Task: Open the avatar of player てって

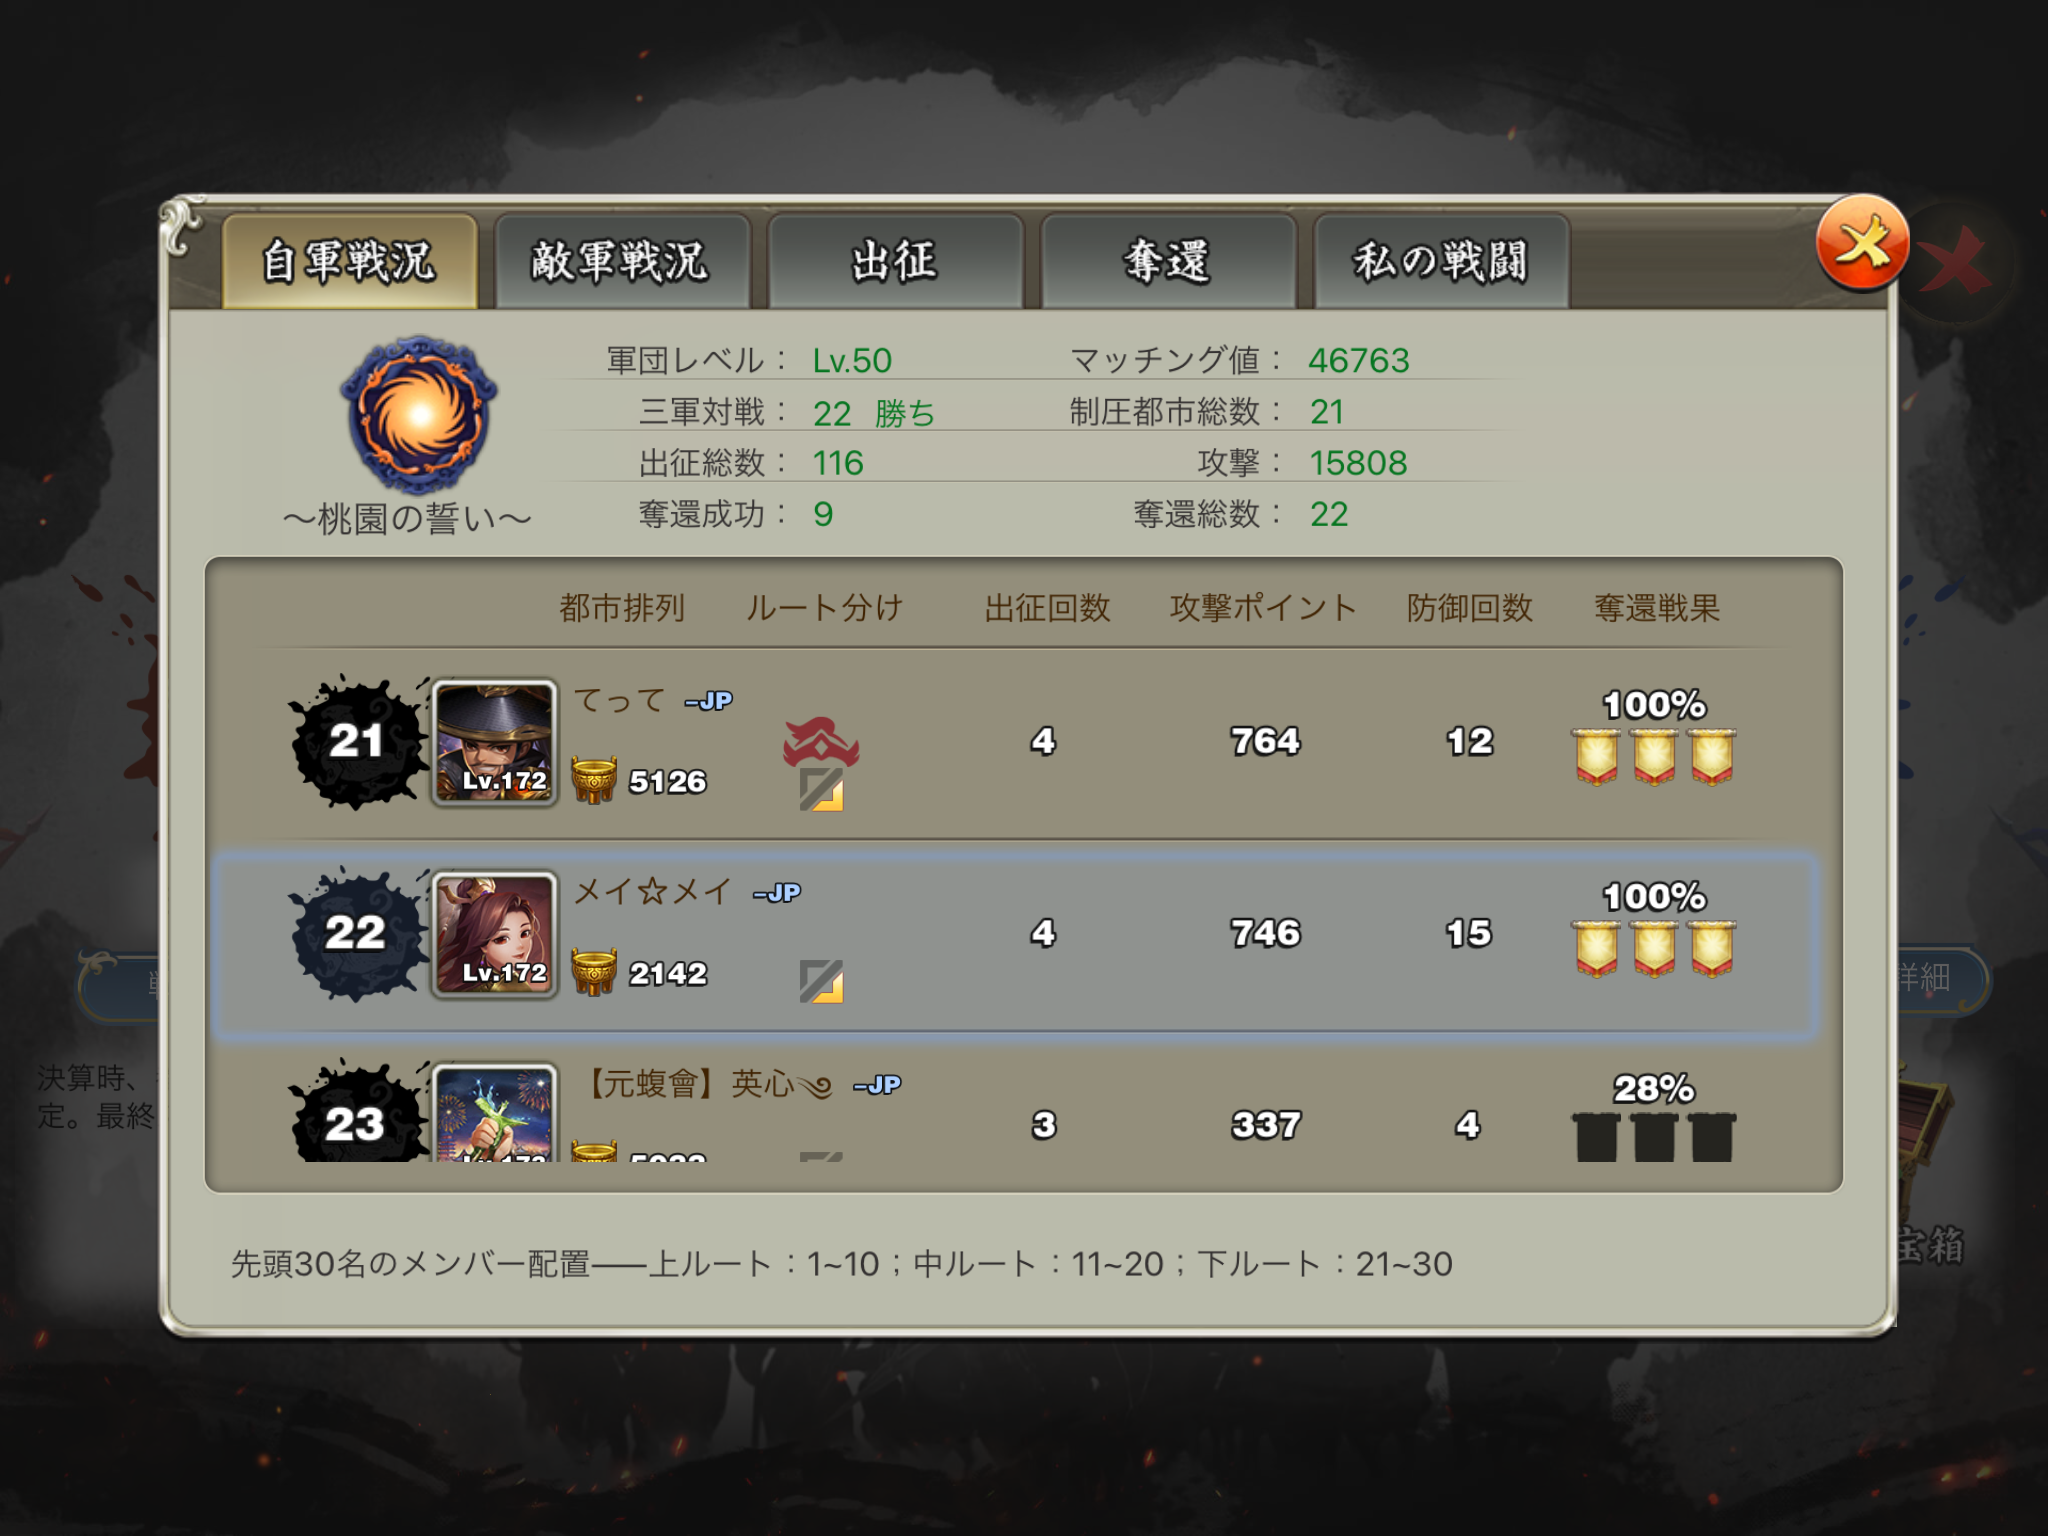Action: tap(495, 743)
